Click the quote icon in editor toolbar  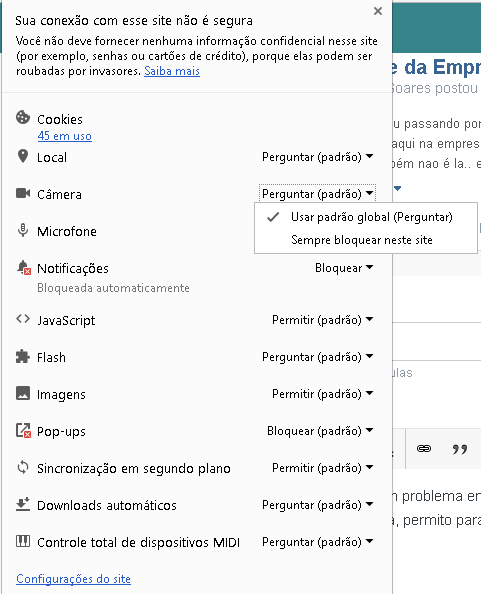click(x=460, y=449)
